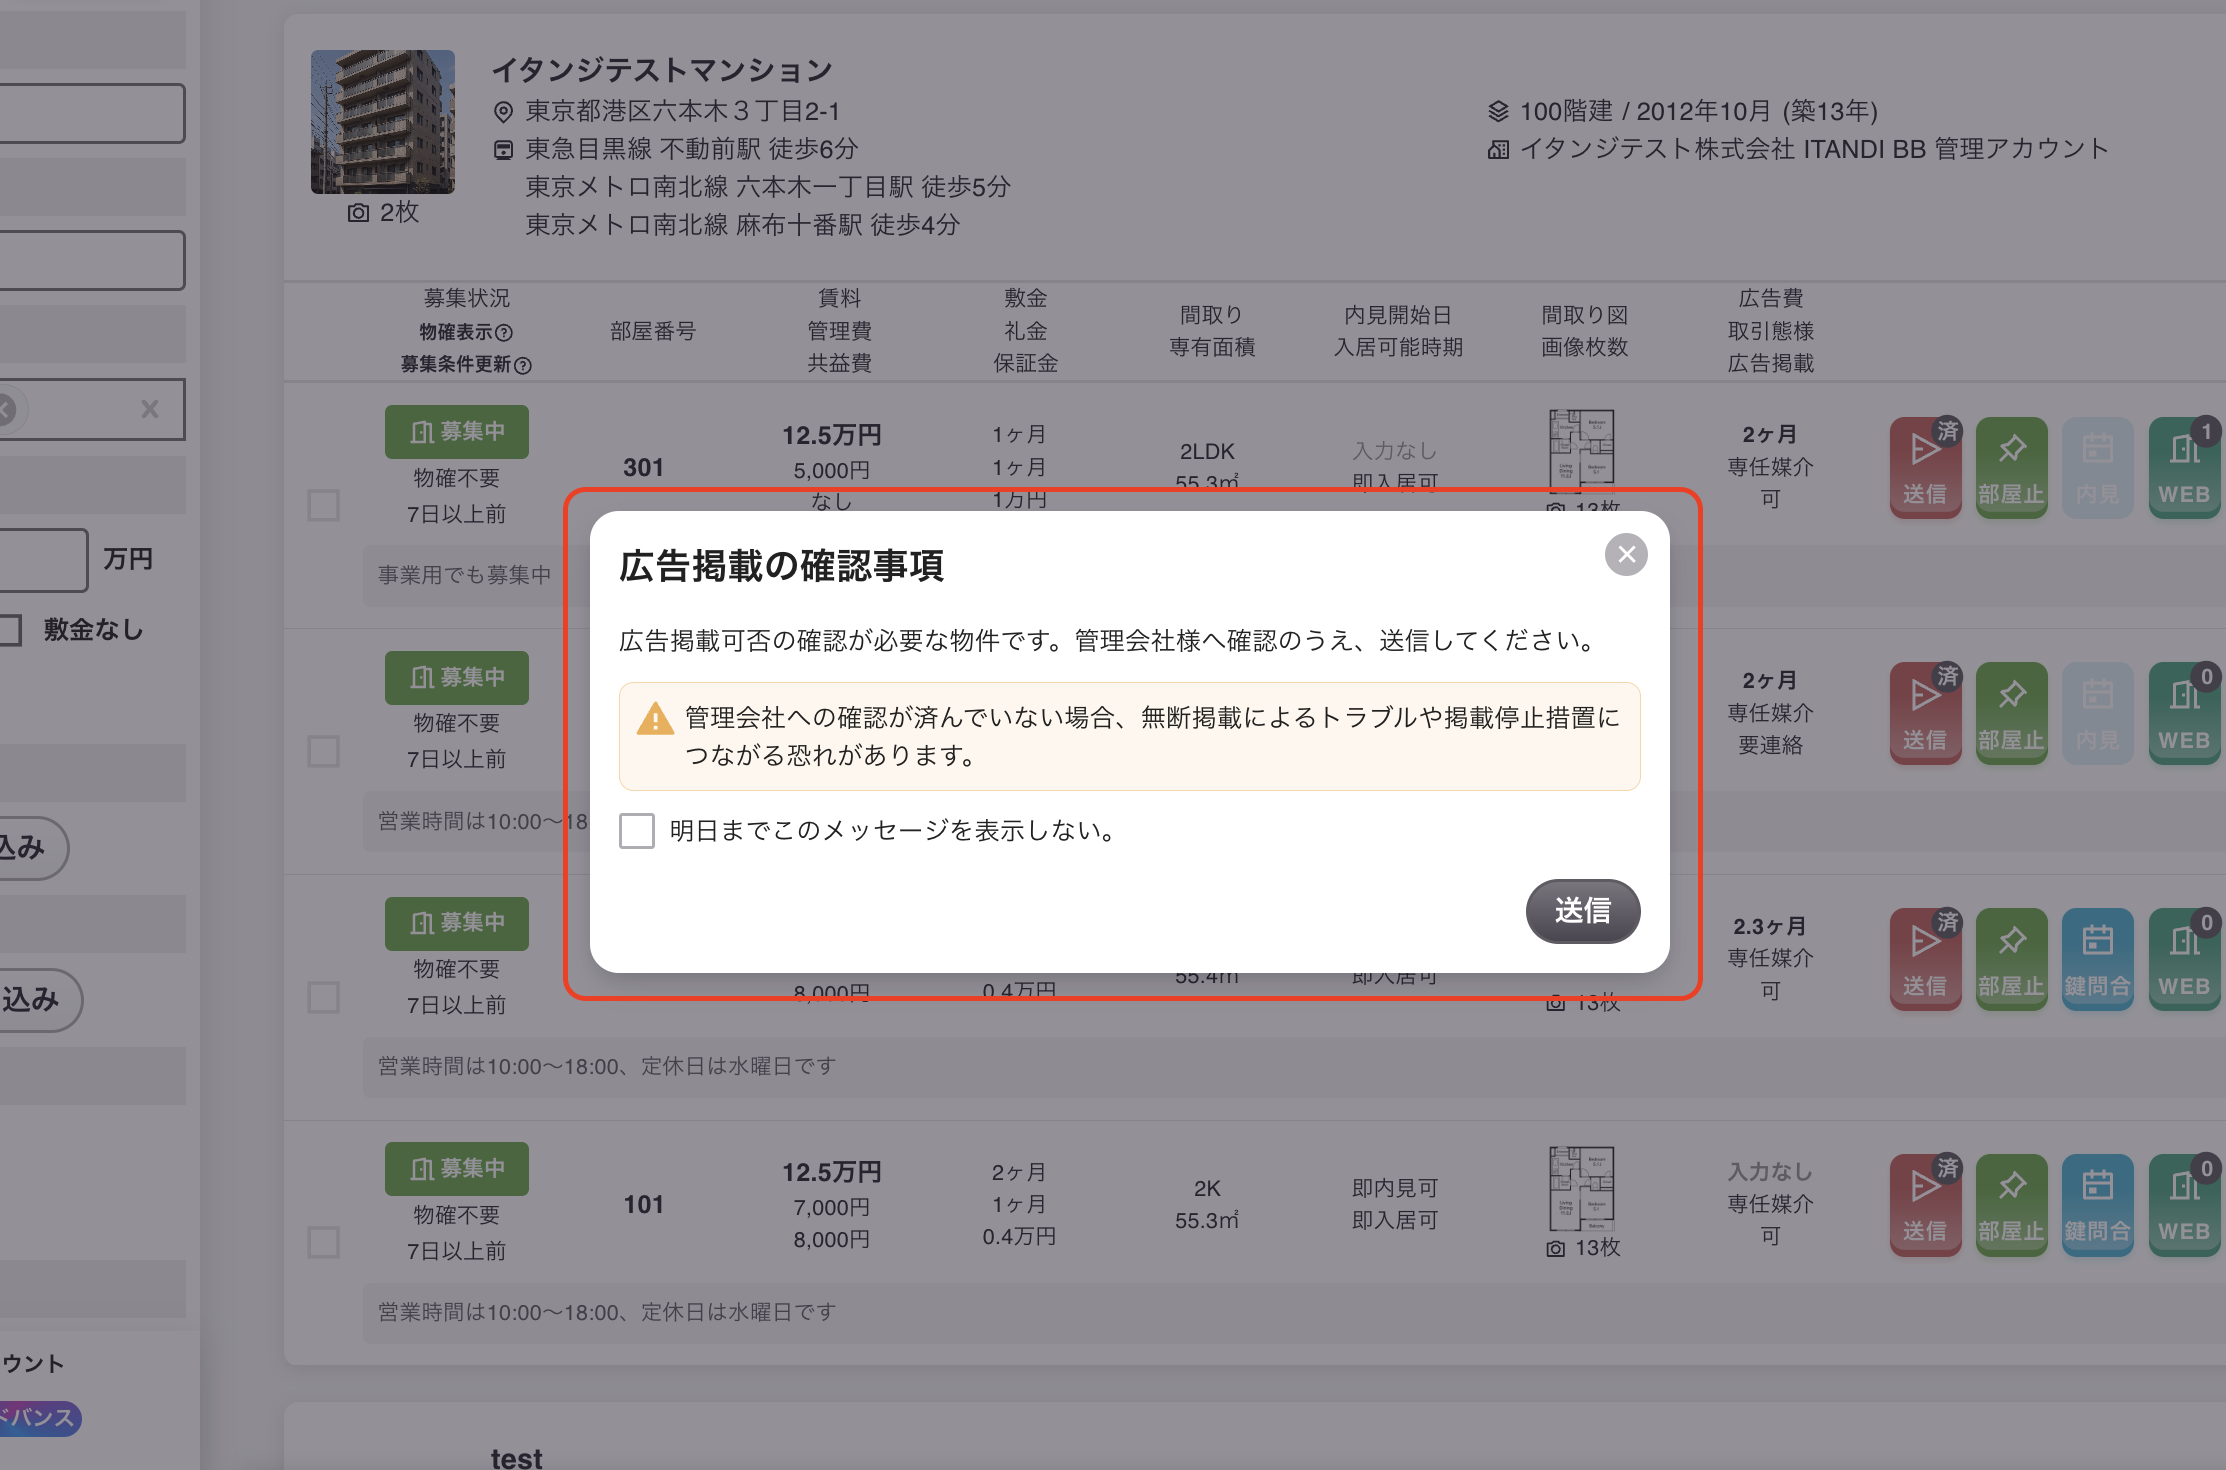The width and height of the screenshot is (2226, 1470).
Task: Select the checkbox for room 301 row
Action: pos(323,505)
